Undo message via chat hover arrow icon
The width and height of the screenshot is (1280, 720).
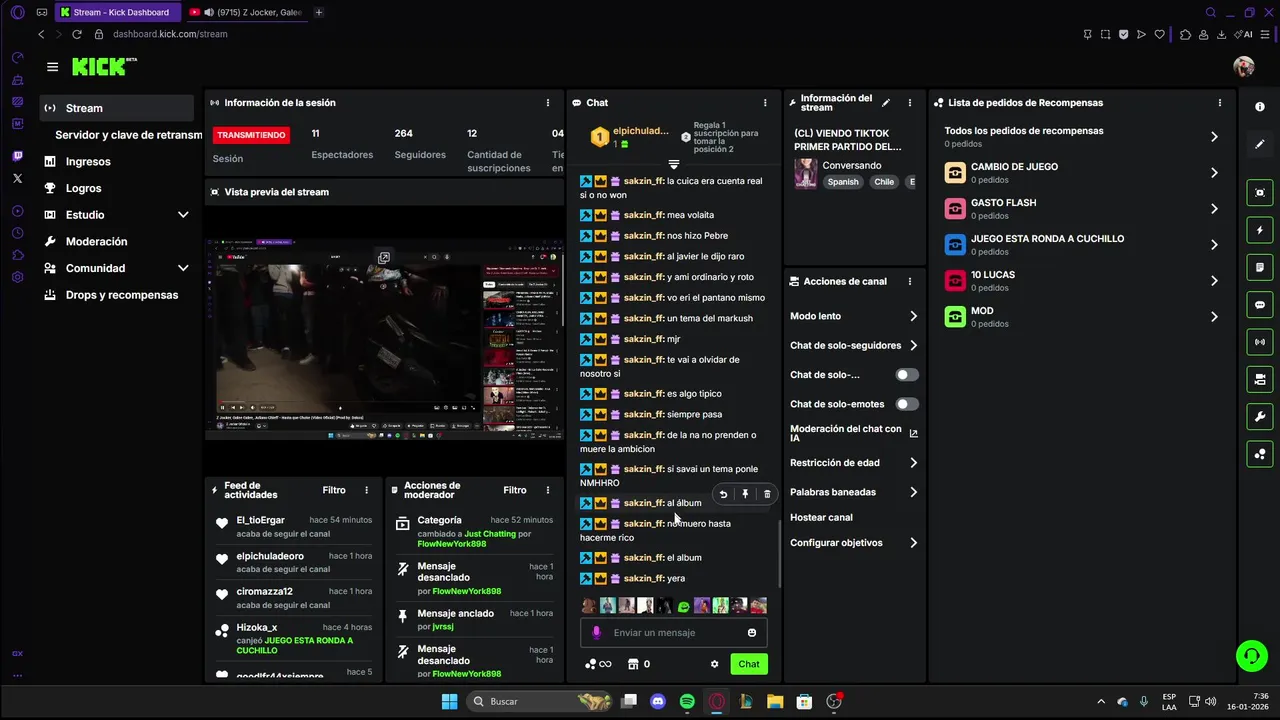723,494
